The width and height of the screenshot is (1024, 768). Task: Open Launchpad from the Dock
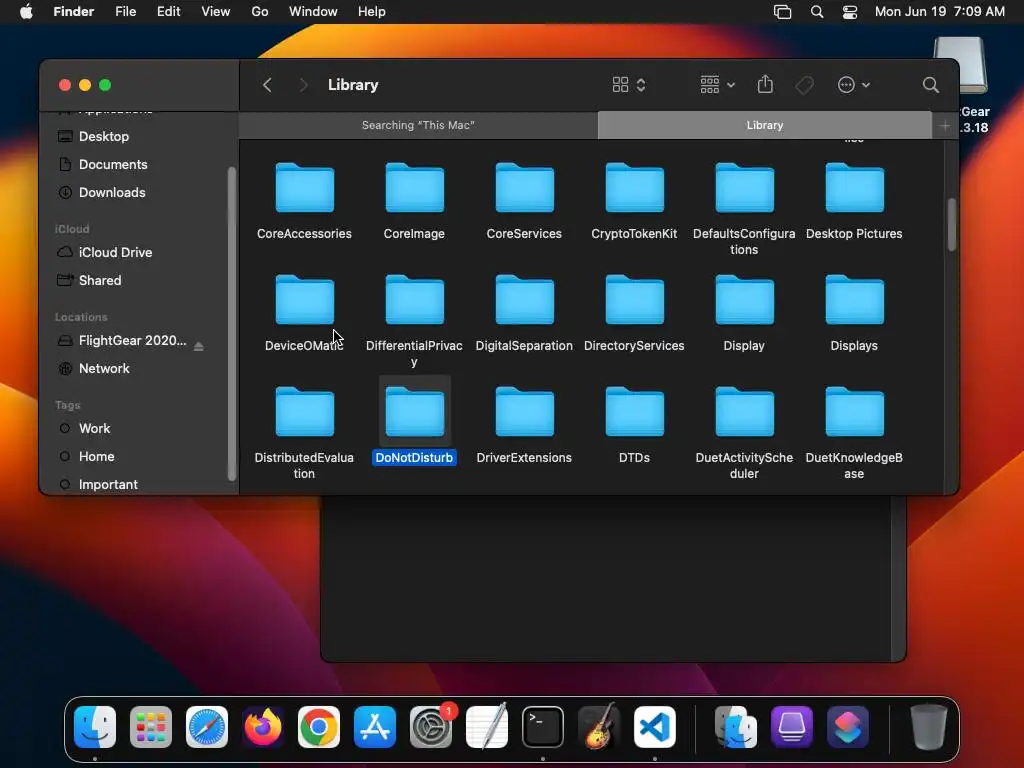(x=151, y=727)
